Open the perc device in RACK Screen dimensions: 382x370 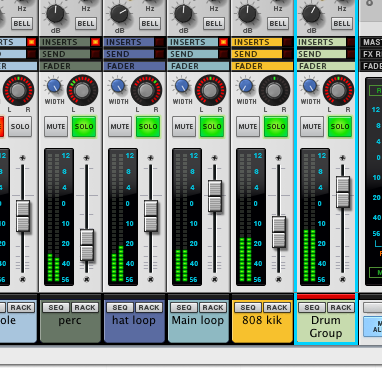pyautogui.click(x=85, y=307)
